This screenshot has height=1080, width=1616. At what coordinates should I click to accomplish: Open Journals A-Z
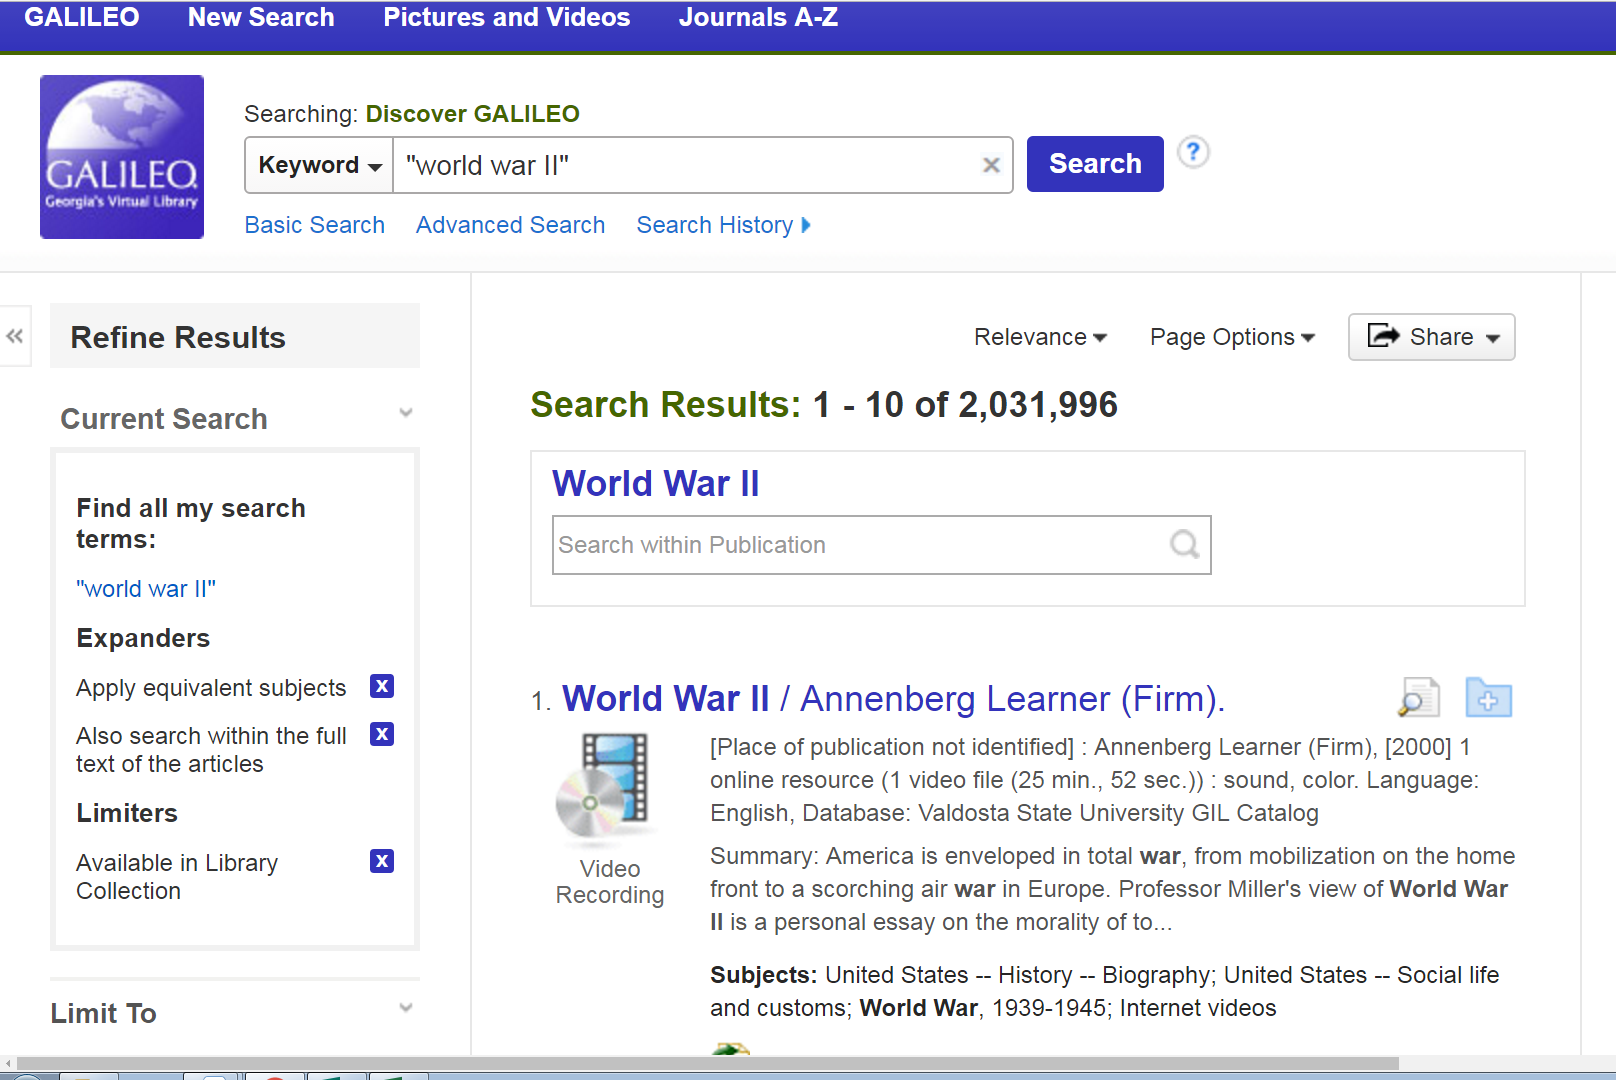757,17
